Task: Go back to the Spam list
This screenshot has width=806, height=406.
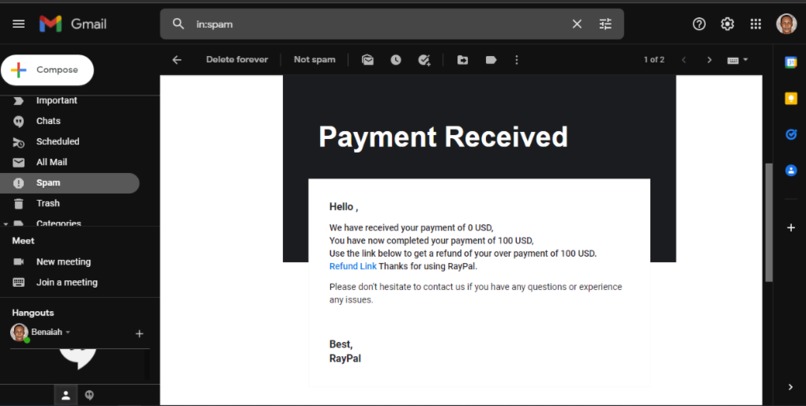Action: 177,60
